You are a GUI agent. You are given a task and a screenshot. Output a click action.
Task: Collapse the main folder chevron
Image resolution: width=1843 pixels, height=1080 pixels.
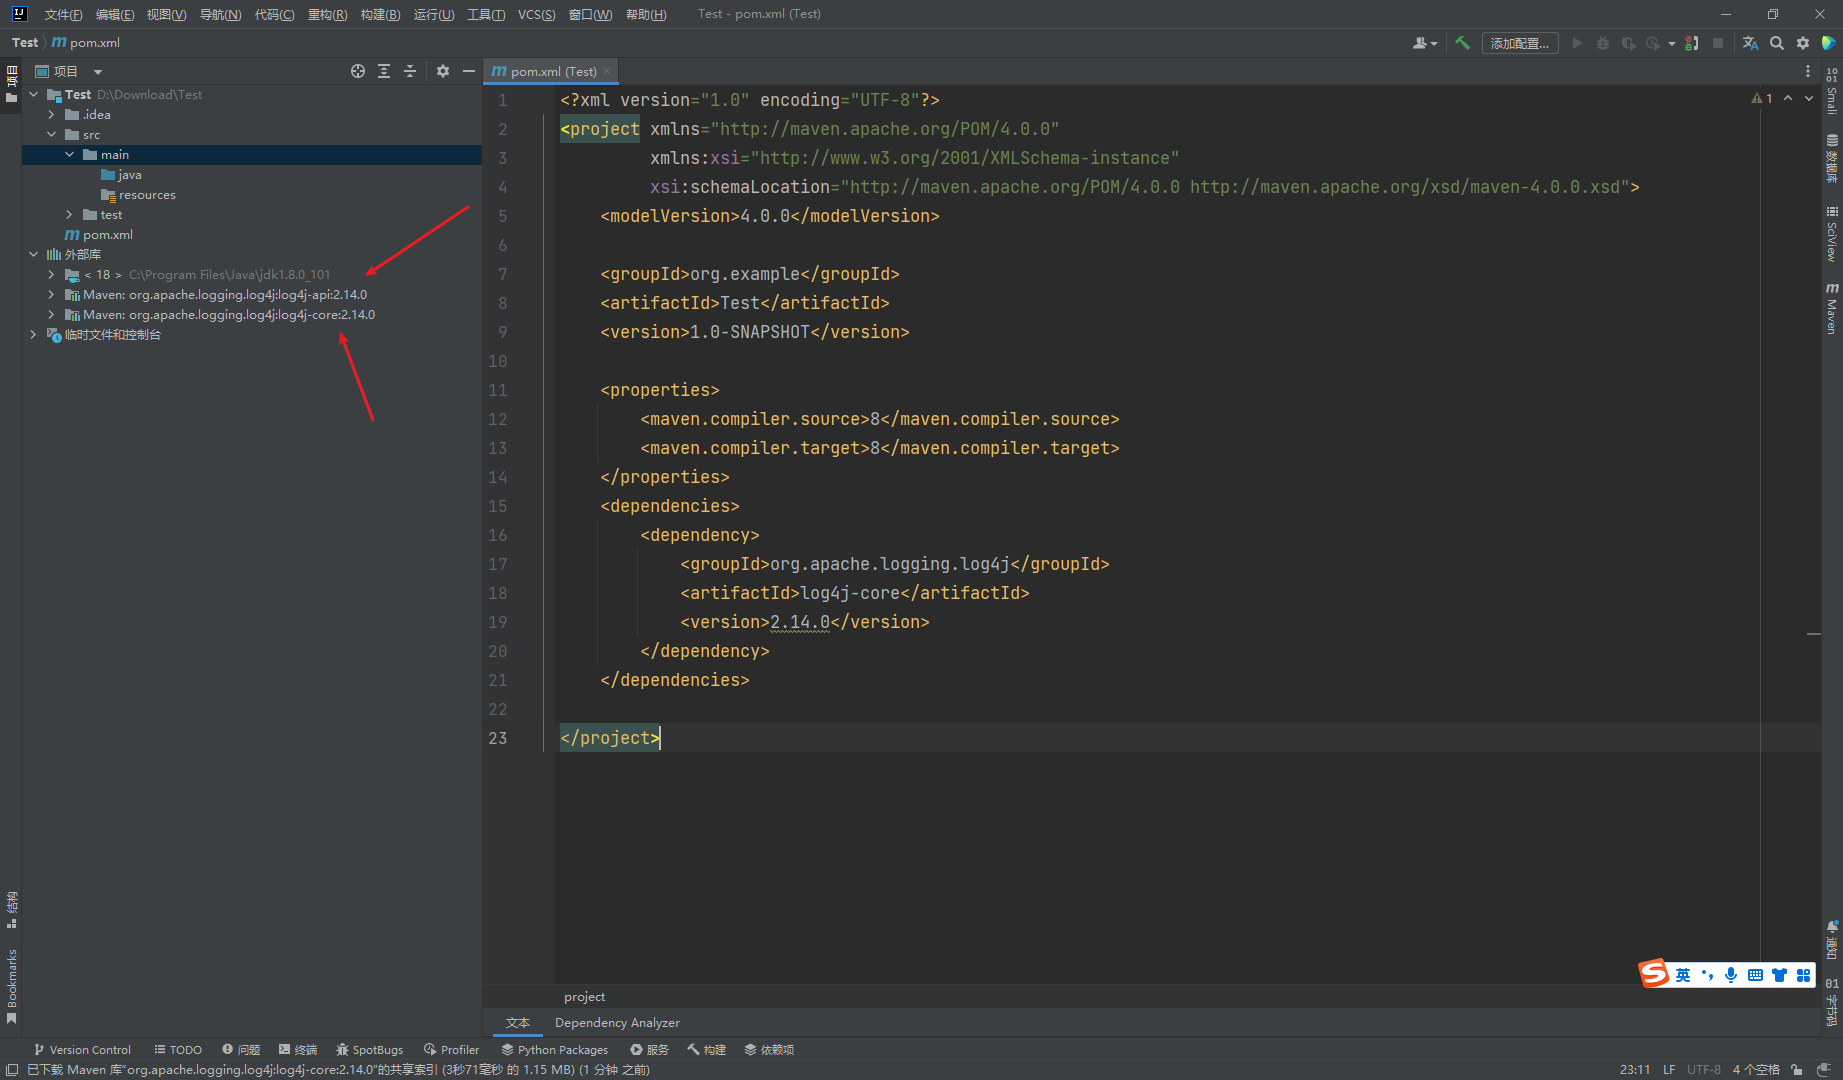(x=70, y=154)
